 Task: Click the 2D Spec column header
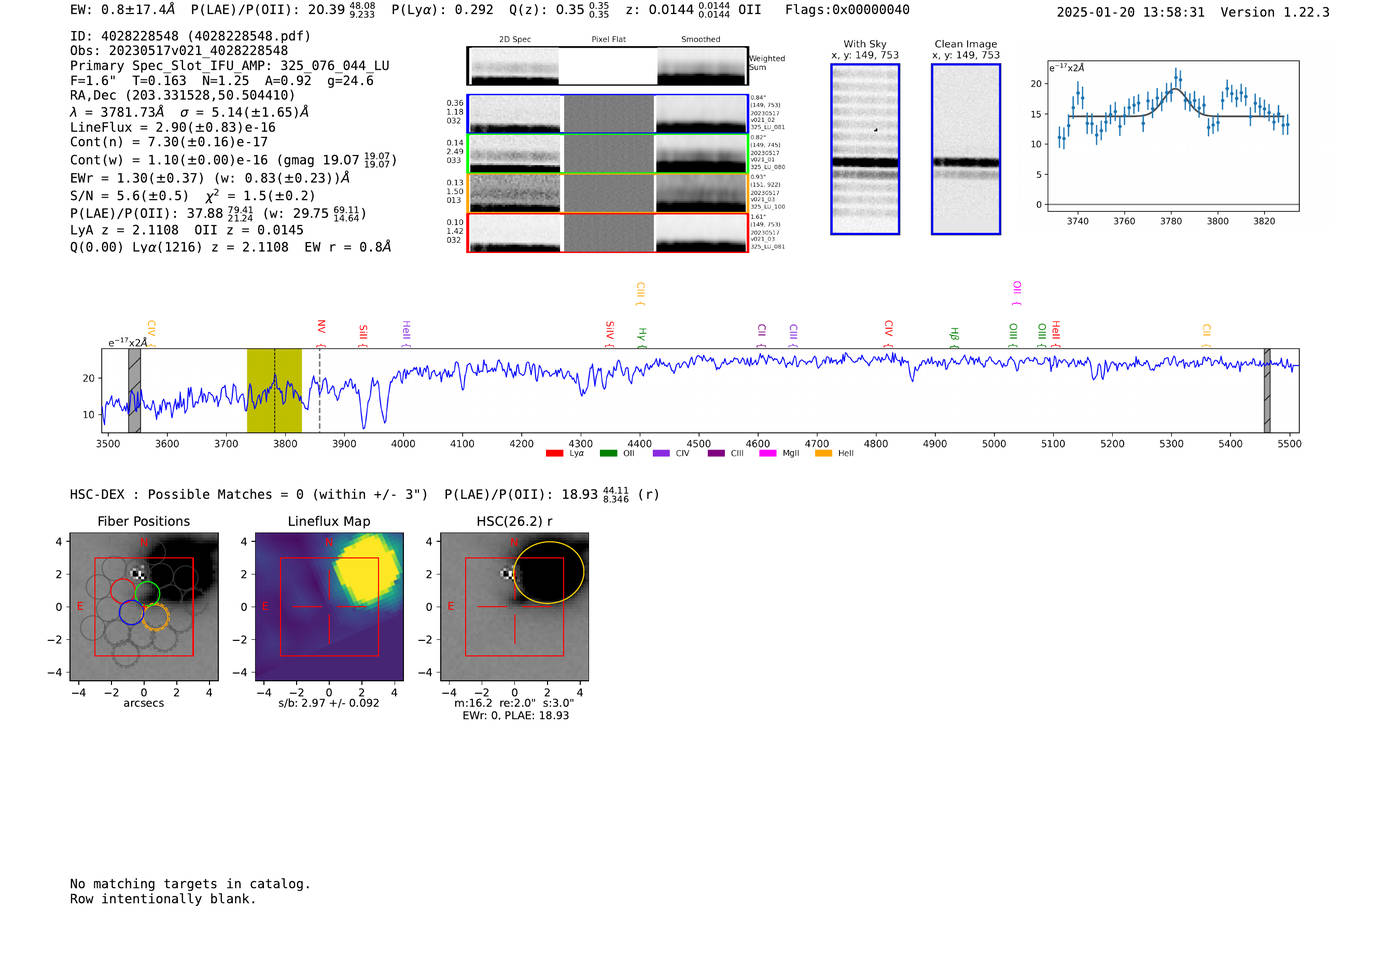coord(515,39)
